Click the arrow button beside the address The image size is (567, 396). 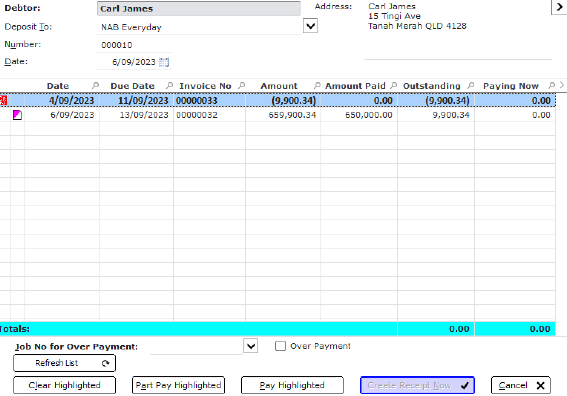point(559,7)
